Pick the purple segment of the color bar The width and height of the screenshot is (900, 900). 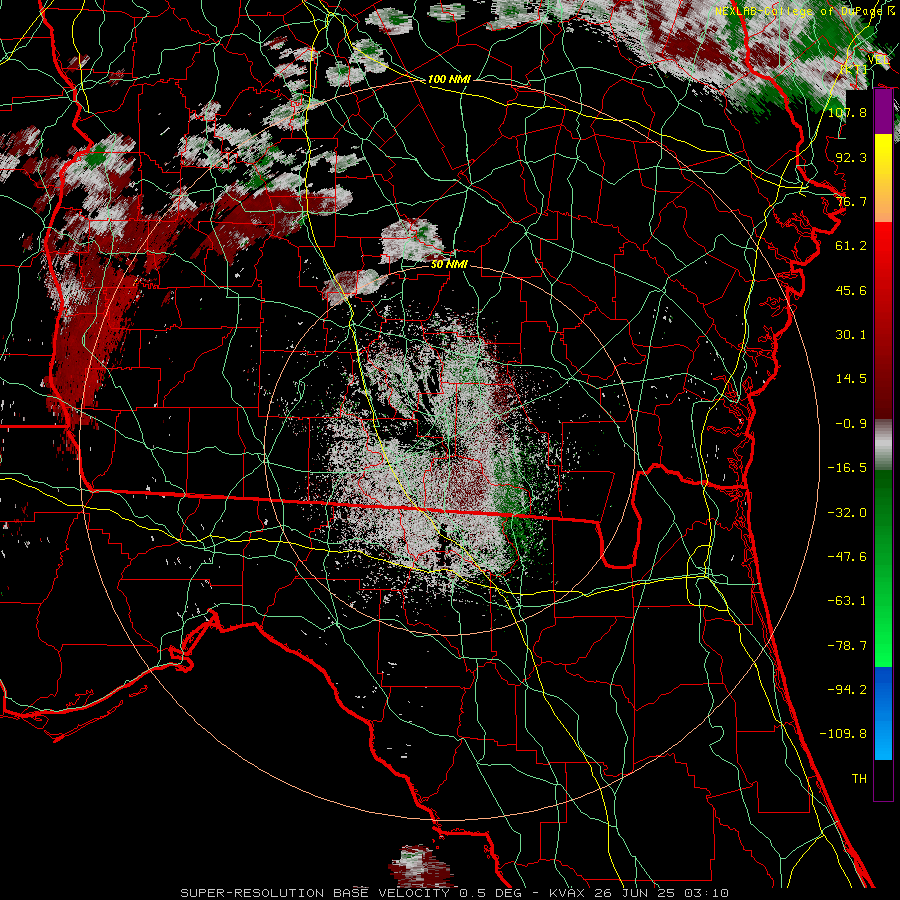pos(883,112)
